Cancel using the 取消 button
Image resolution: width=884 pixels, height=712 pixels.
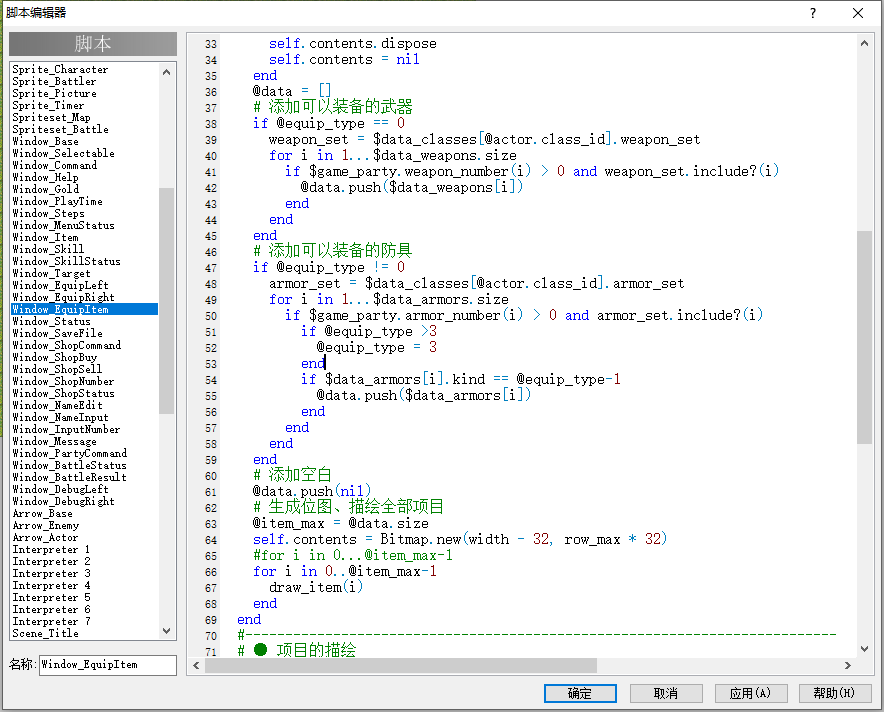[666, 693]
